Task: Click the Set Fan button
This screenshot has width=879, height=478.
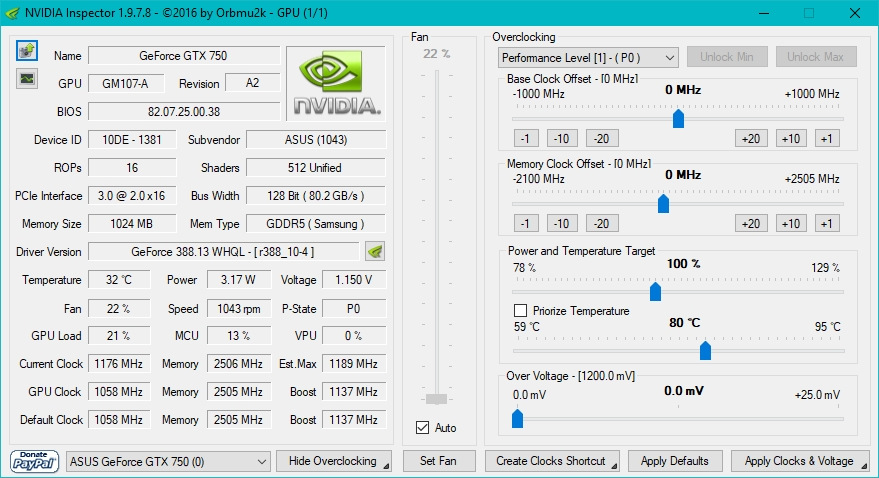Action: tap(438, 461)
